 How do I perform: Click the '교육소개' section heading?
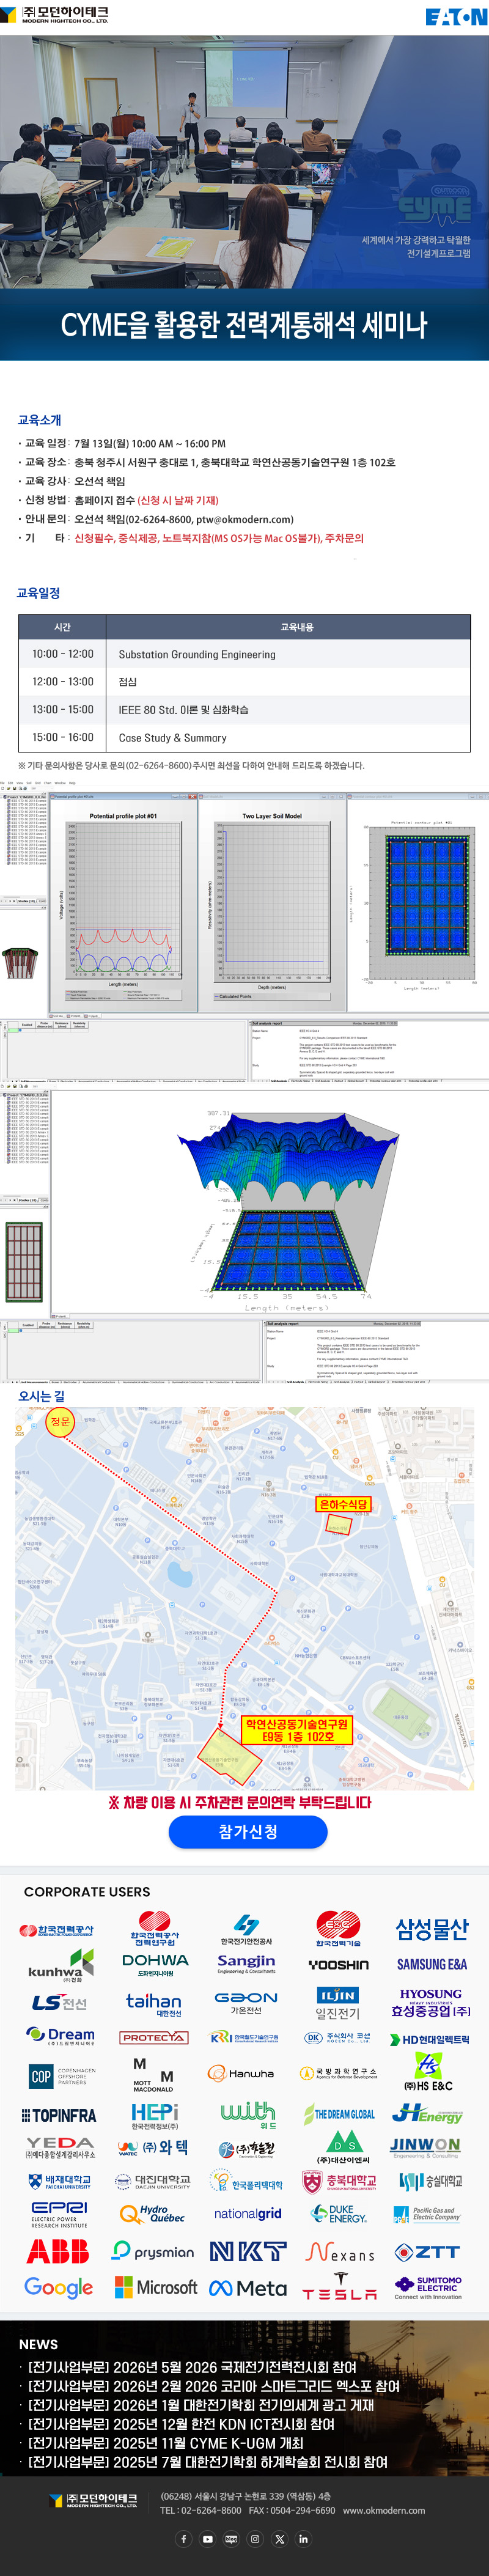click(x=40, y=420)
